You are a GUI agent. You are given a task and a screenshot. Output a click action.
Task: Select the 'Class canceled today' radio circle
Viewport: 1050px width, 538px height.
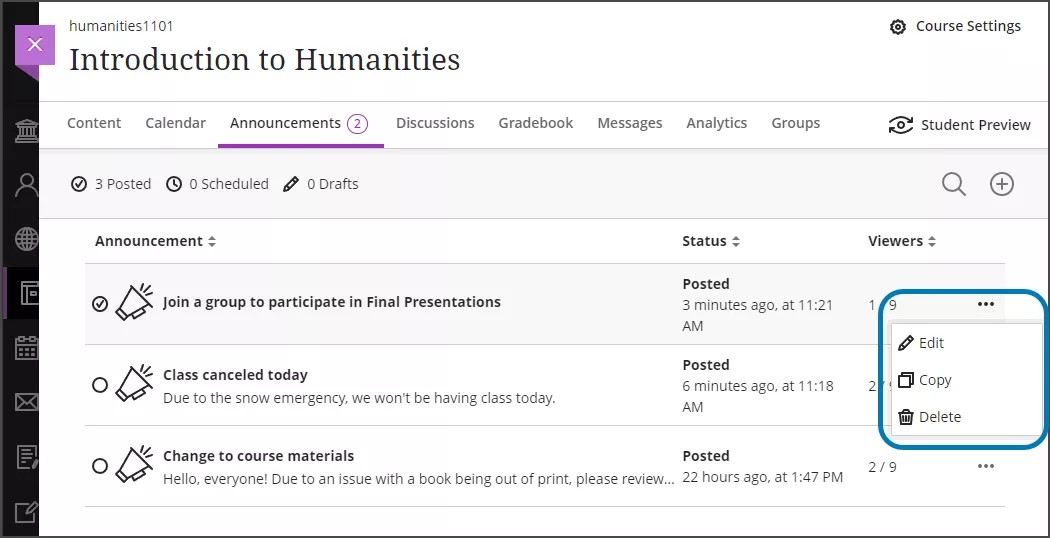(100, 385)
